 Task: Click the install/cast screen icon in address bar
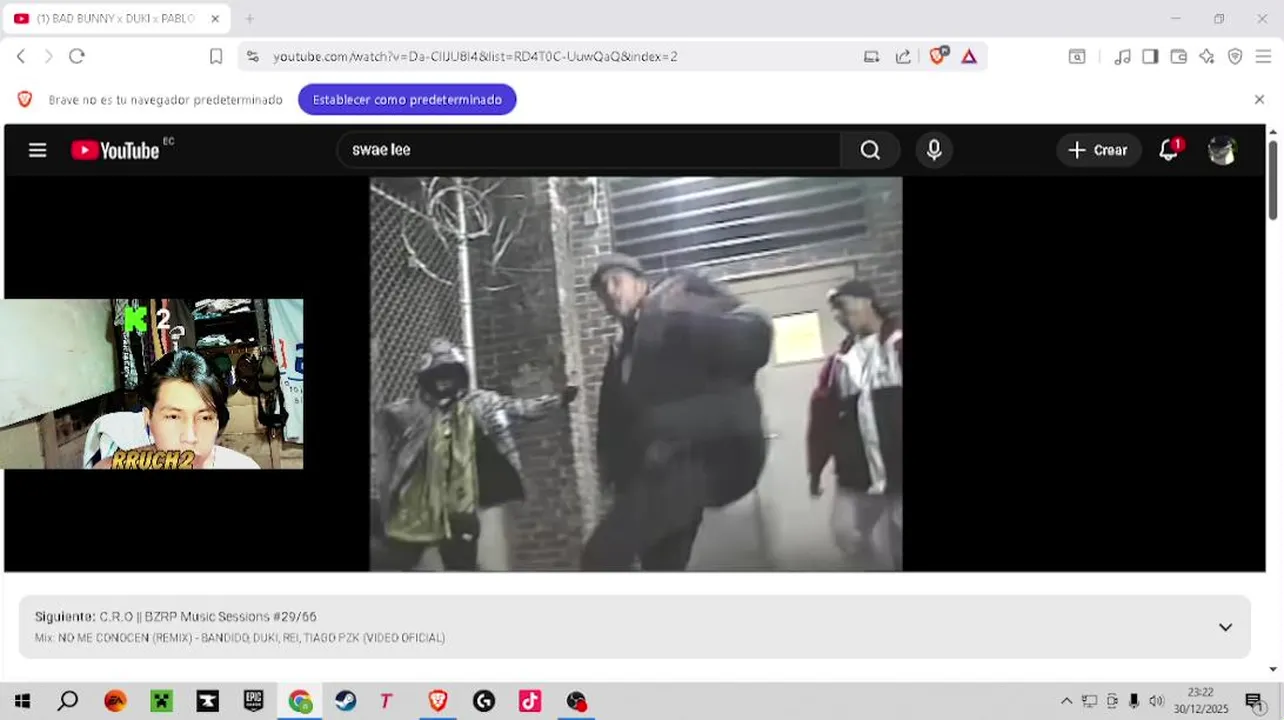(871, 57)
